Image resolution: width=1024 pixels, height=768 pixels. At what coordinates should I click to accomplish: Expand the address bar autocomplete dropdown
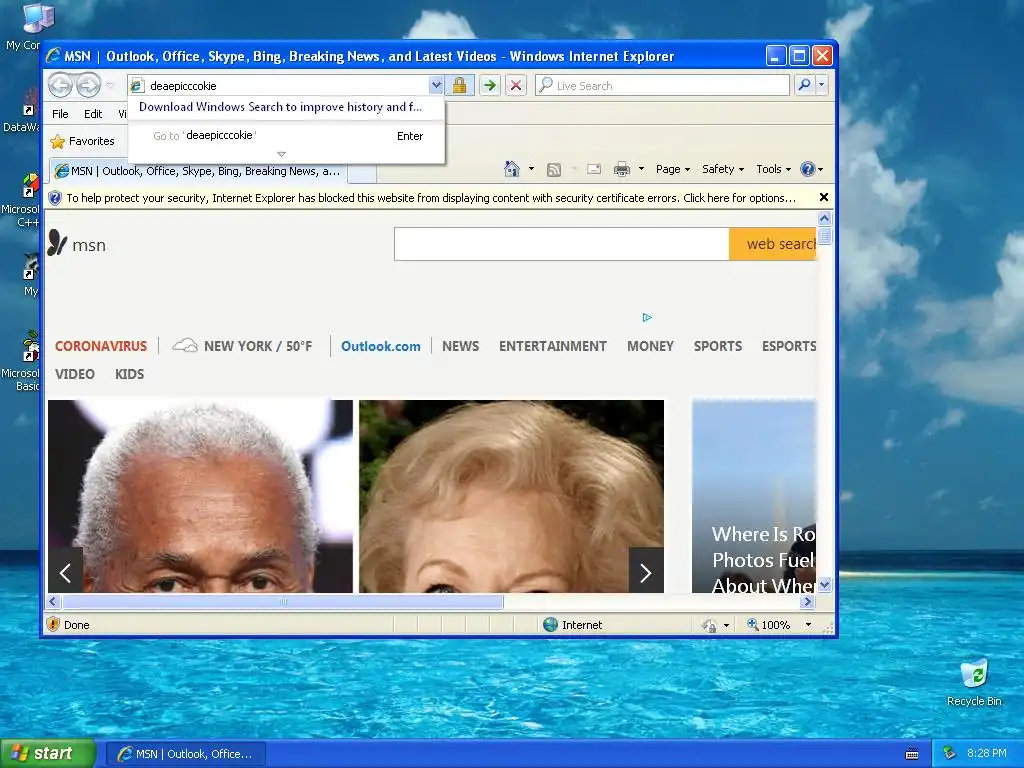(436, 86)
